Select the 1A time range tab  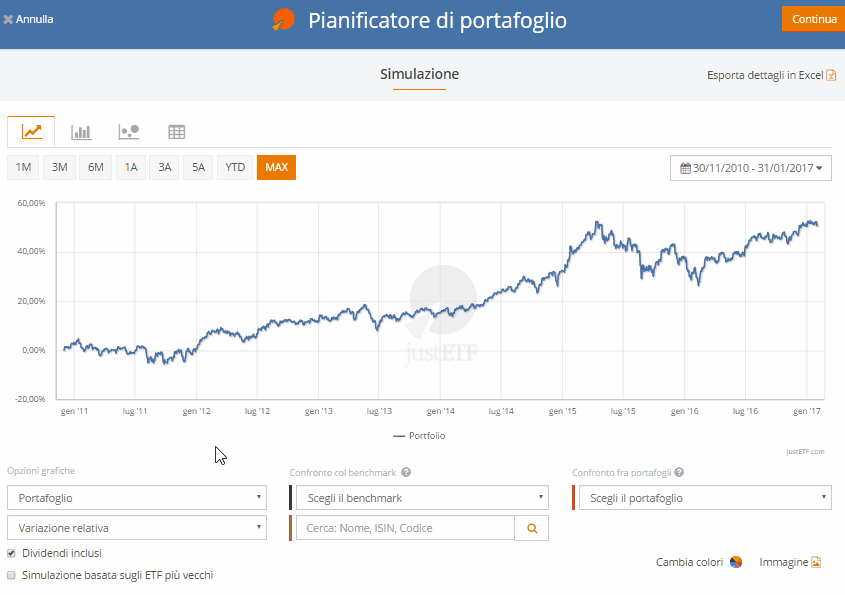(x=130, y=167)
